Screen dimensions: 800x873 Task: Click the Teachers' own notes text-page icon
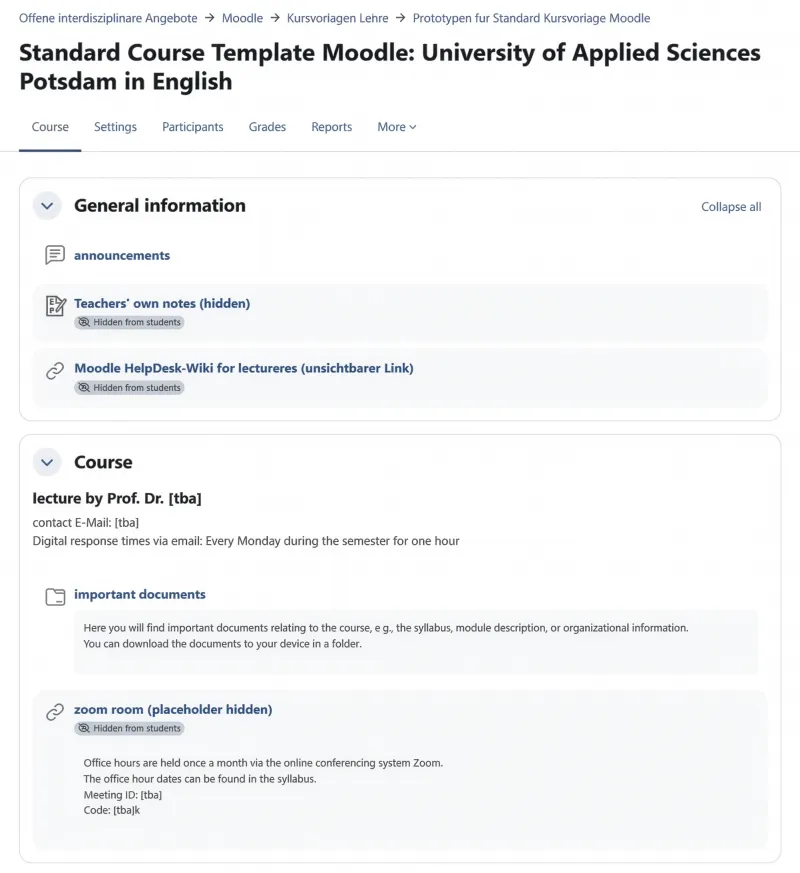(x=55, y=304)
